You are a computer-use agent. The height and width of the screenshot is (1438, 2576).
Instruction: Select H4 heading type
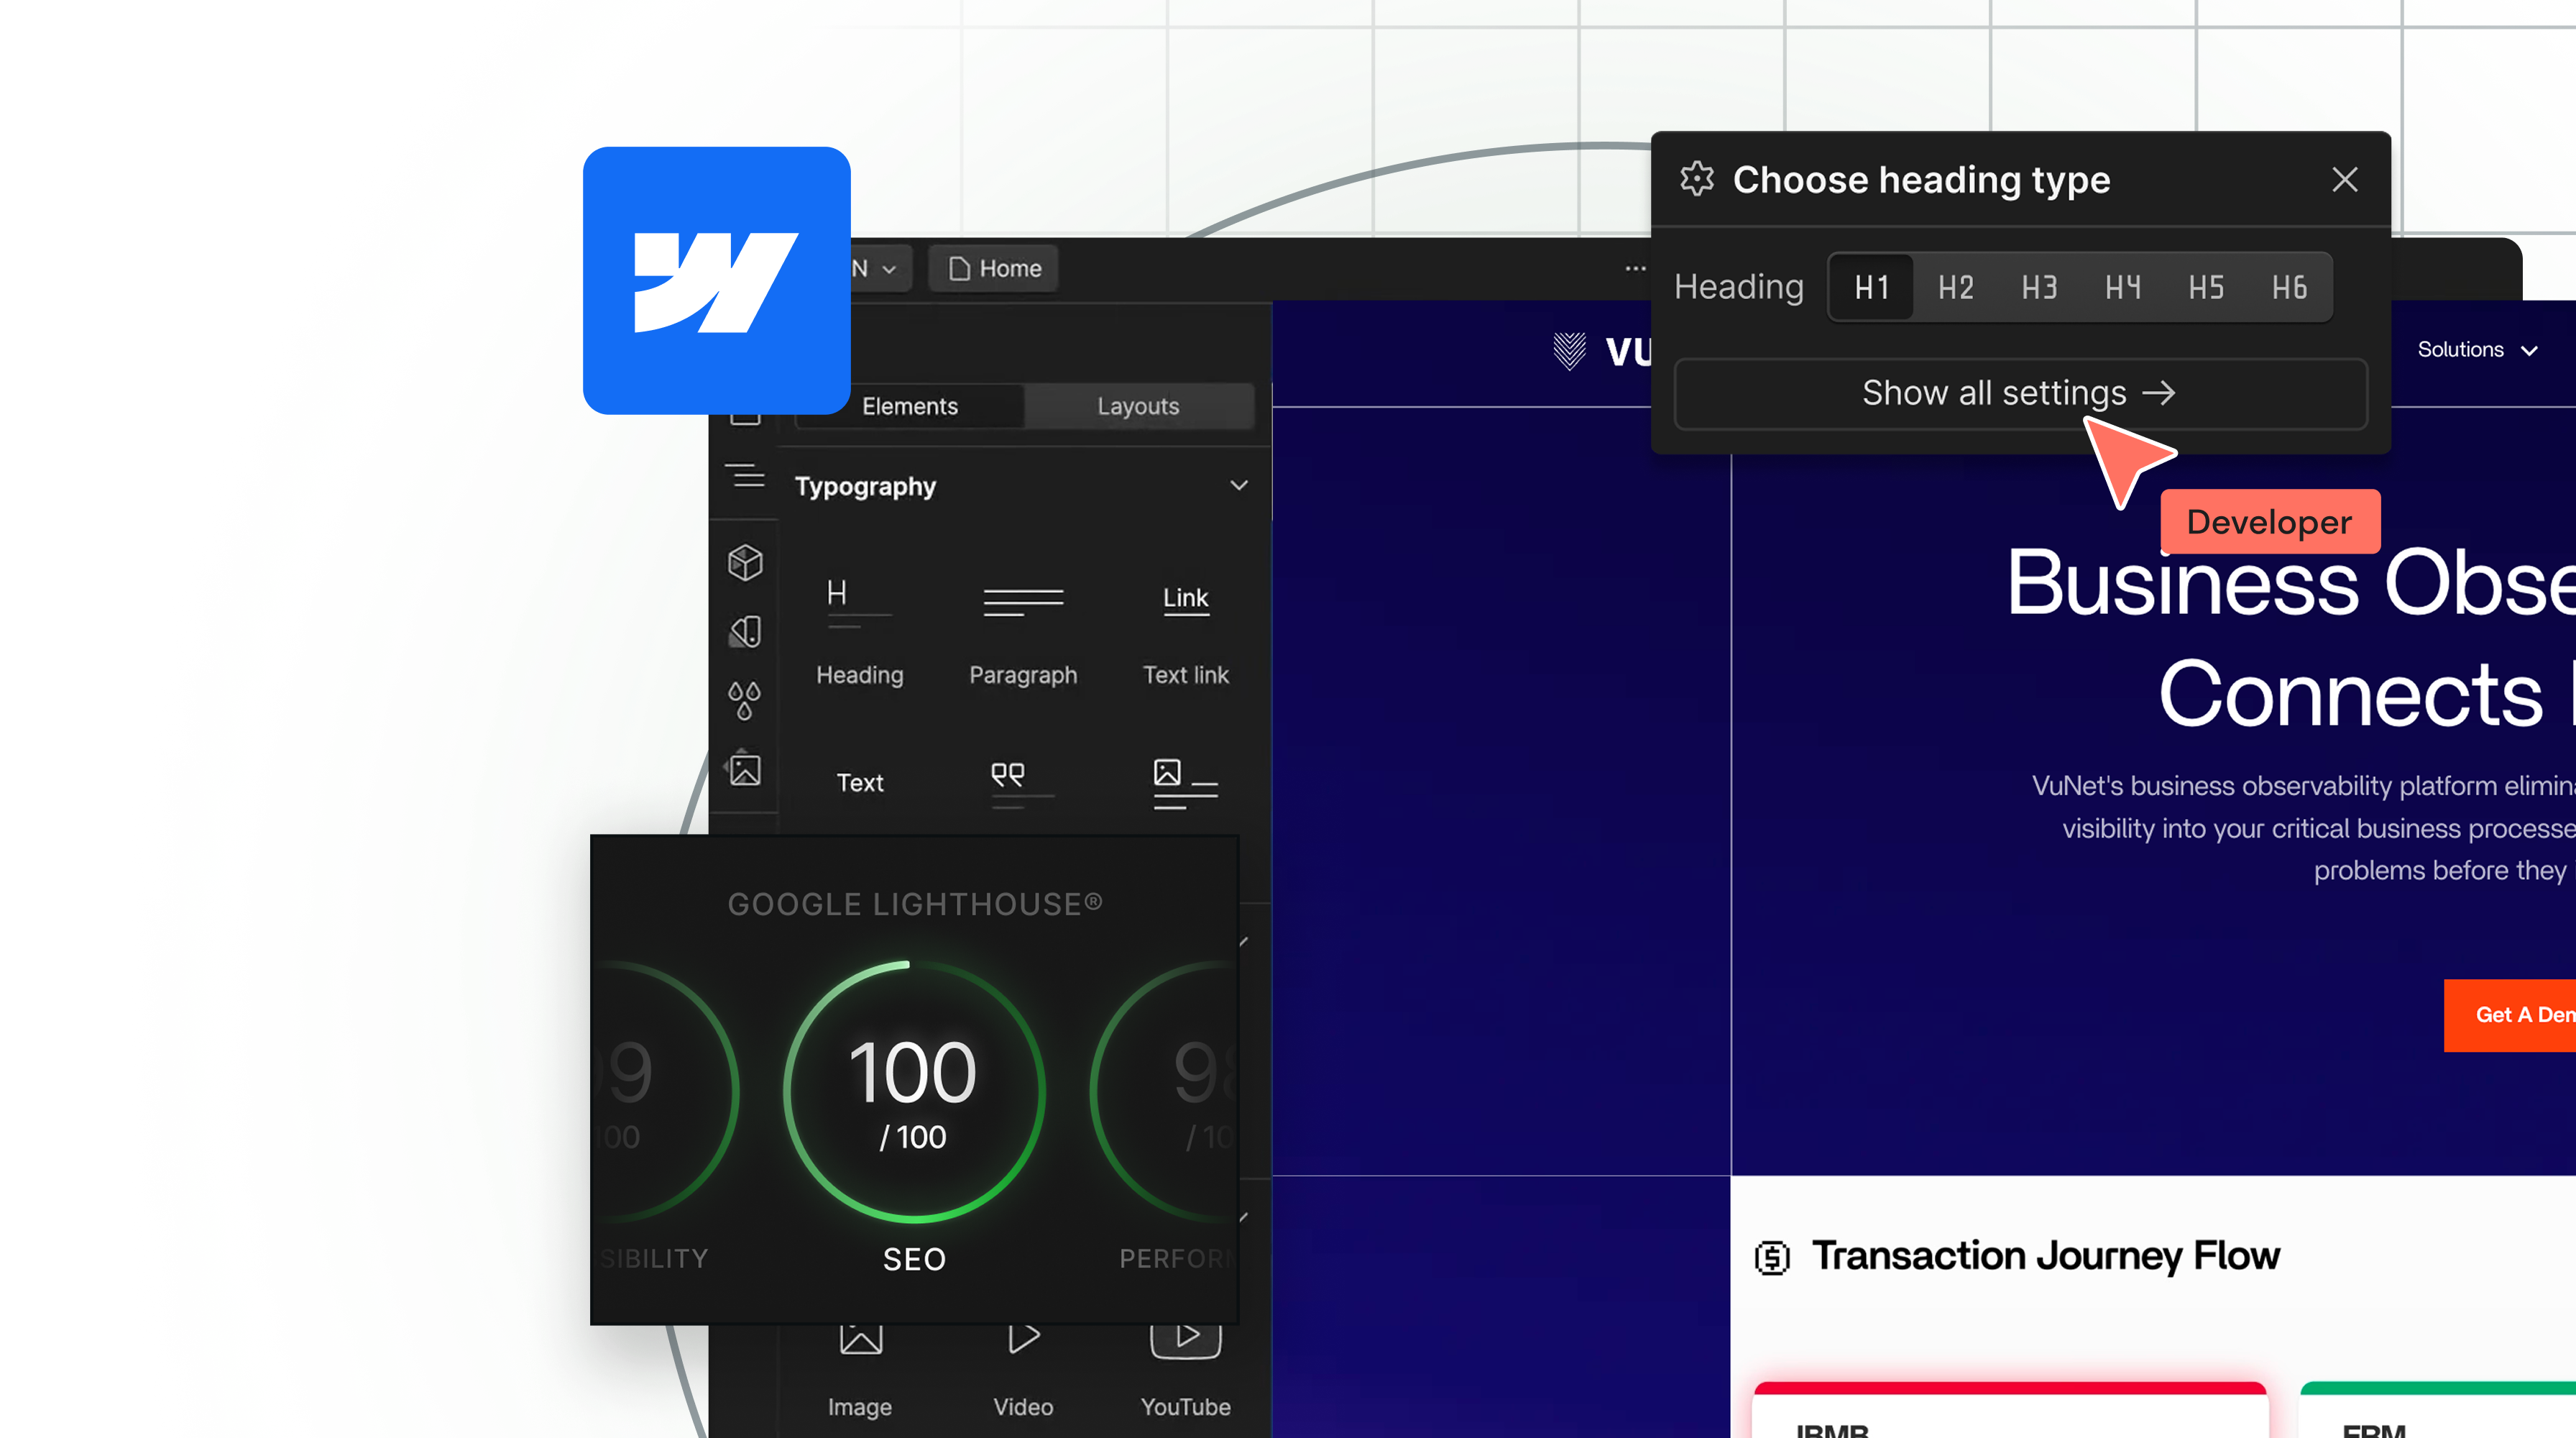[x=2123, y=288]
